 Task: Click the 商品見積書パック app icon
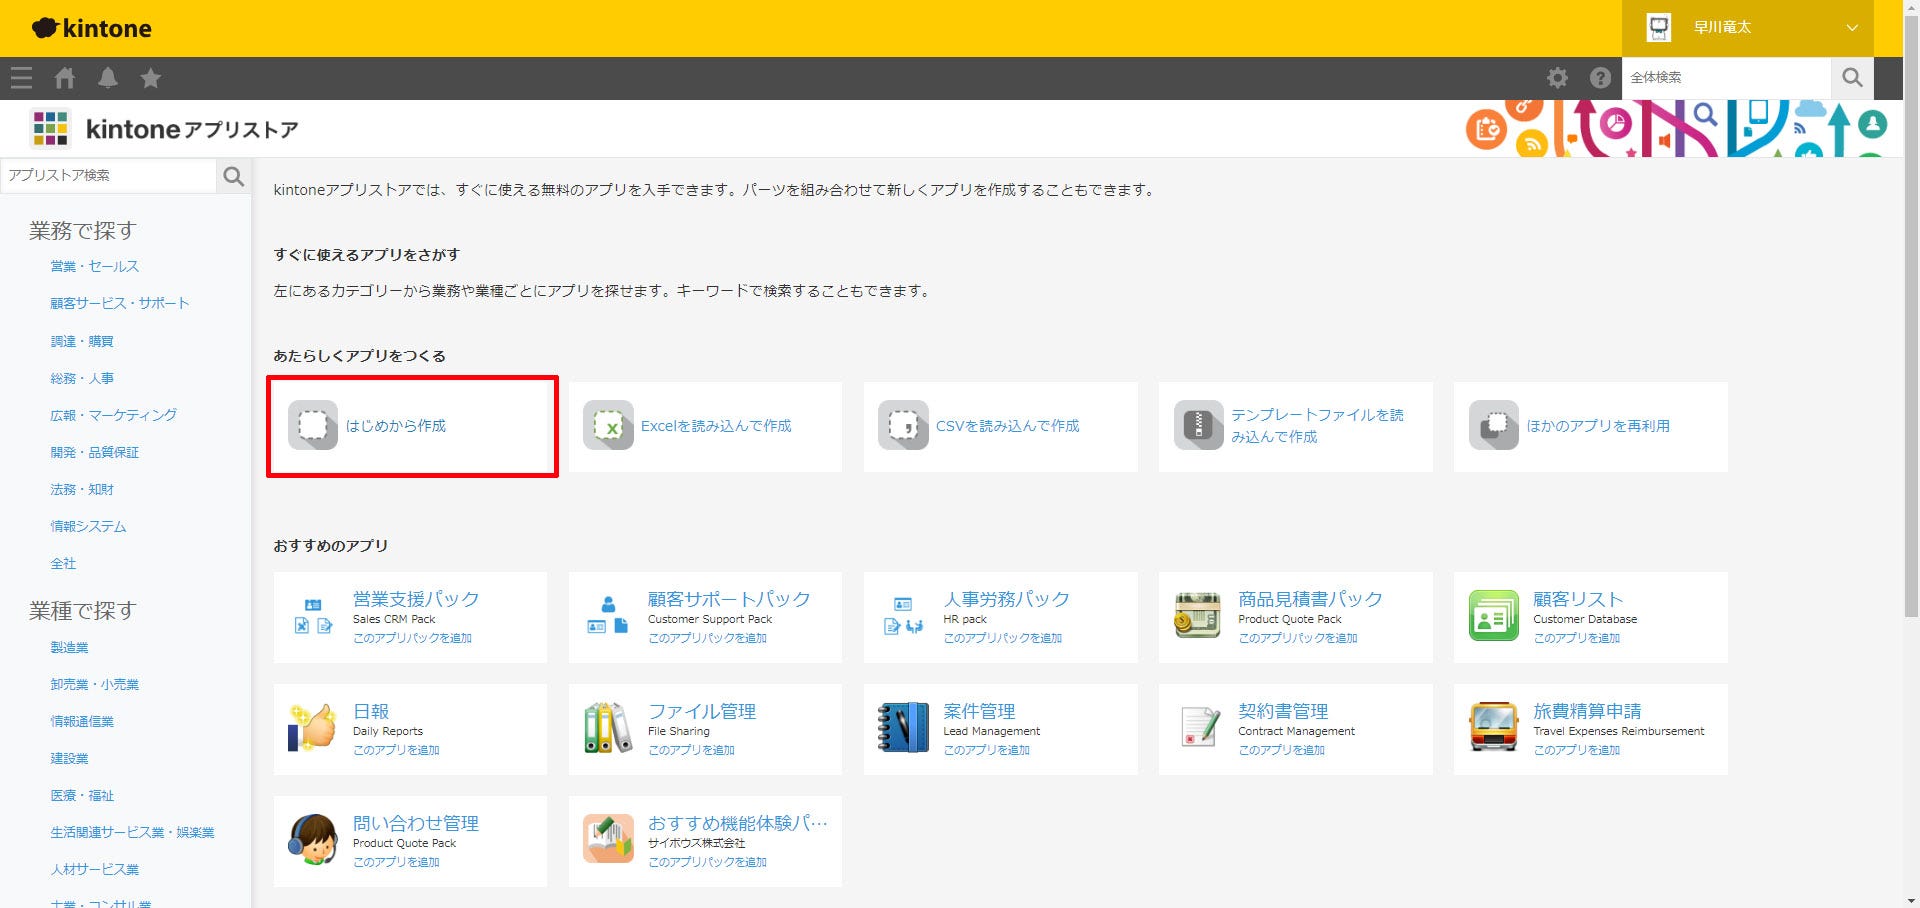click(1198, 616)
